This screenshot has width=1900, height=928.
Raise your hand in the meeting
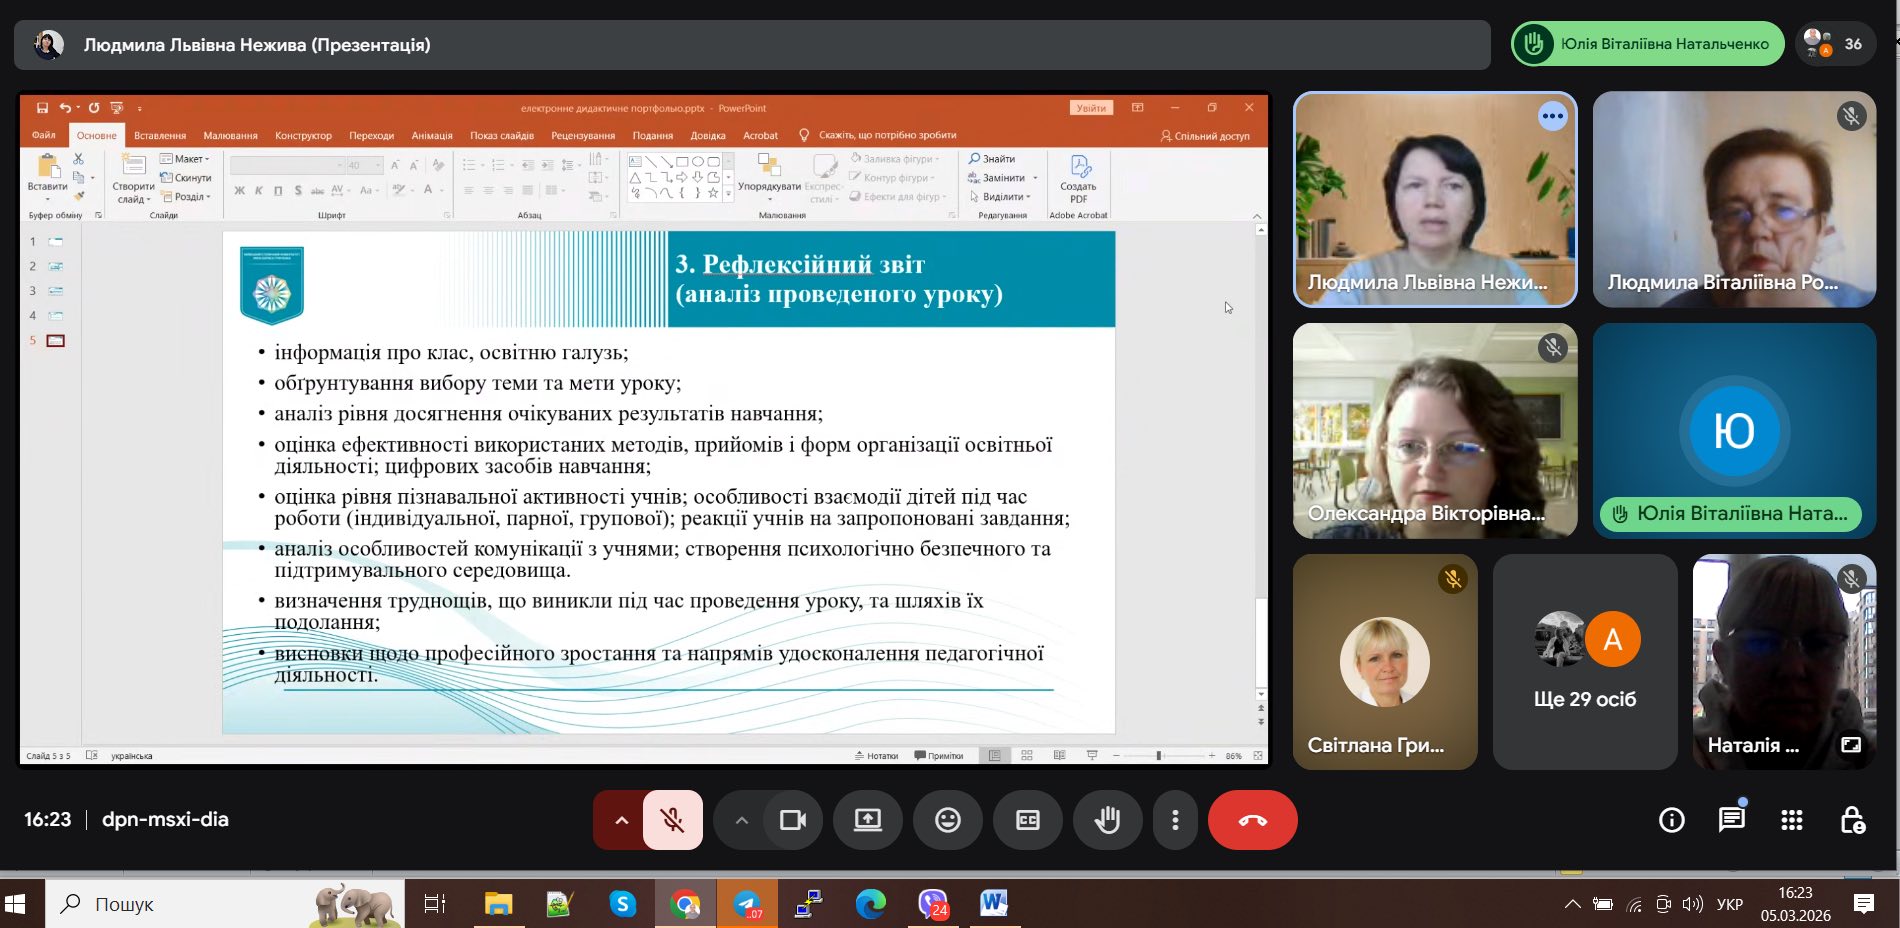(x=1107, y=820)
